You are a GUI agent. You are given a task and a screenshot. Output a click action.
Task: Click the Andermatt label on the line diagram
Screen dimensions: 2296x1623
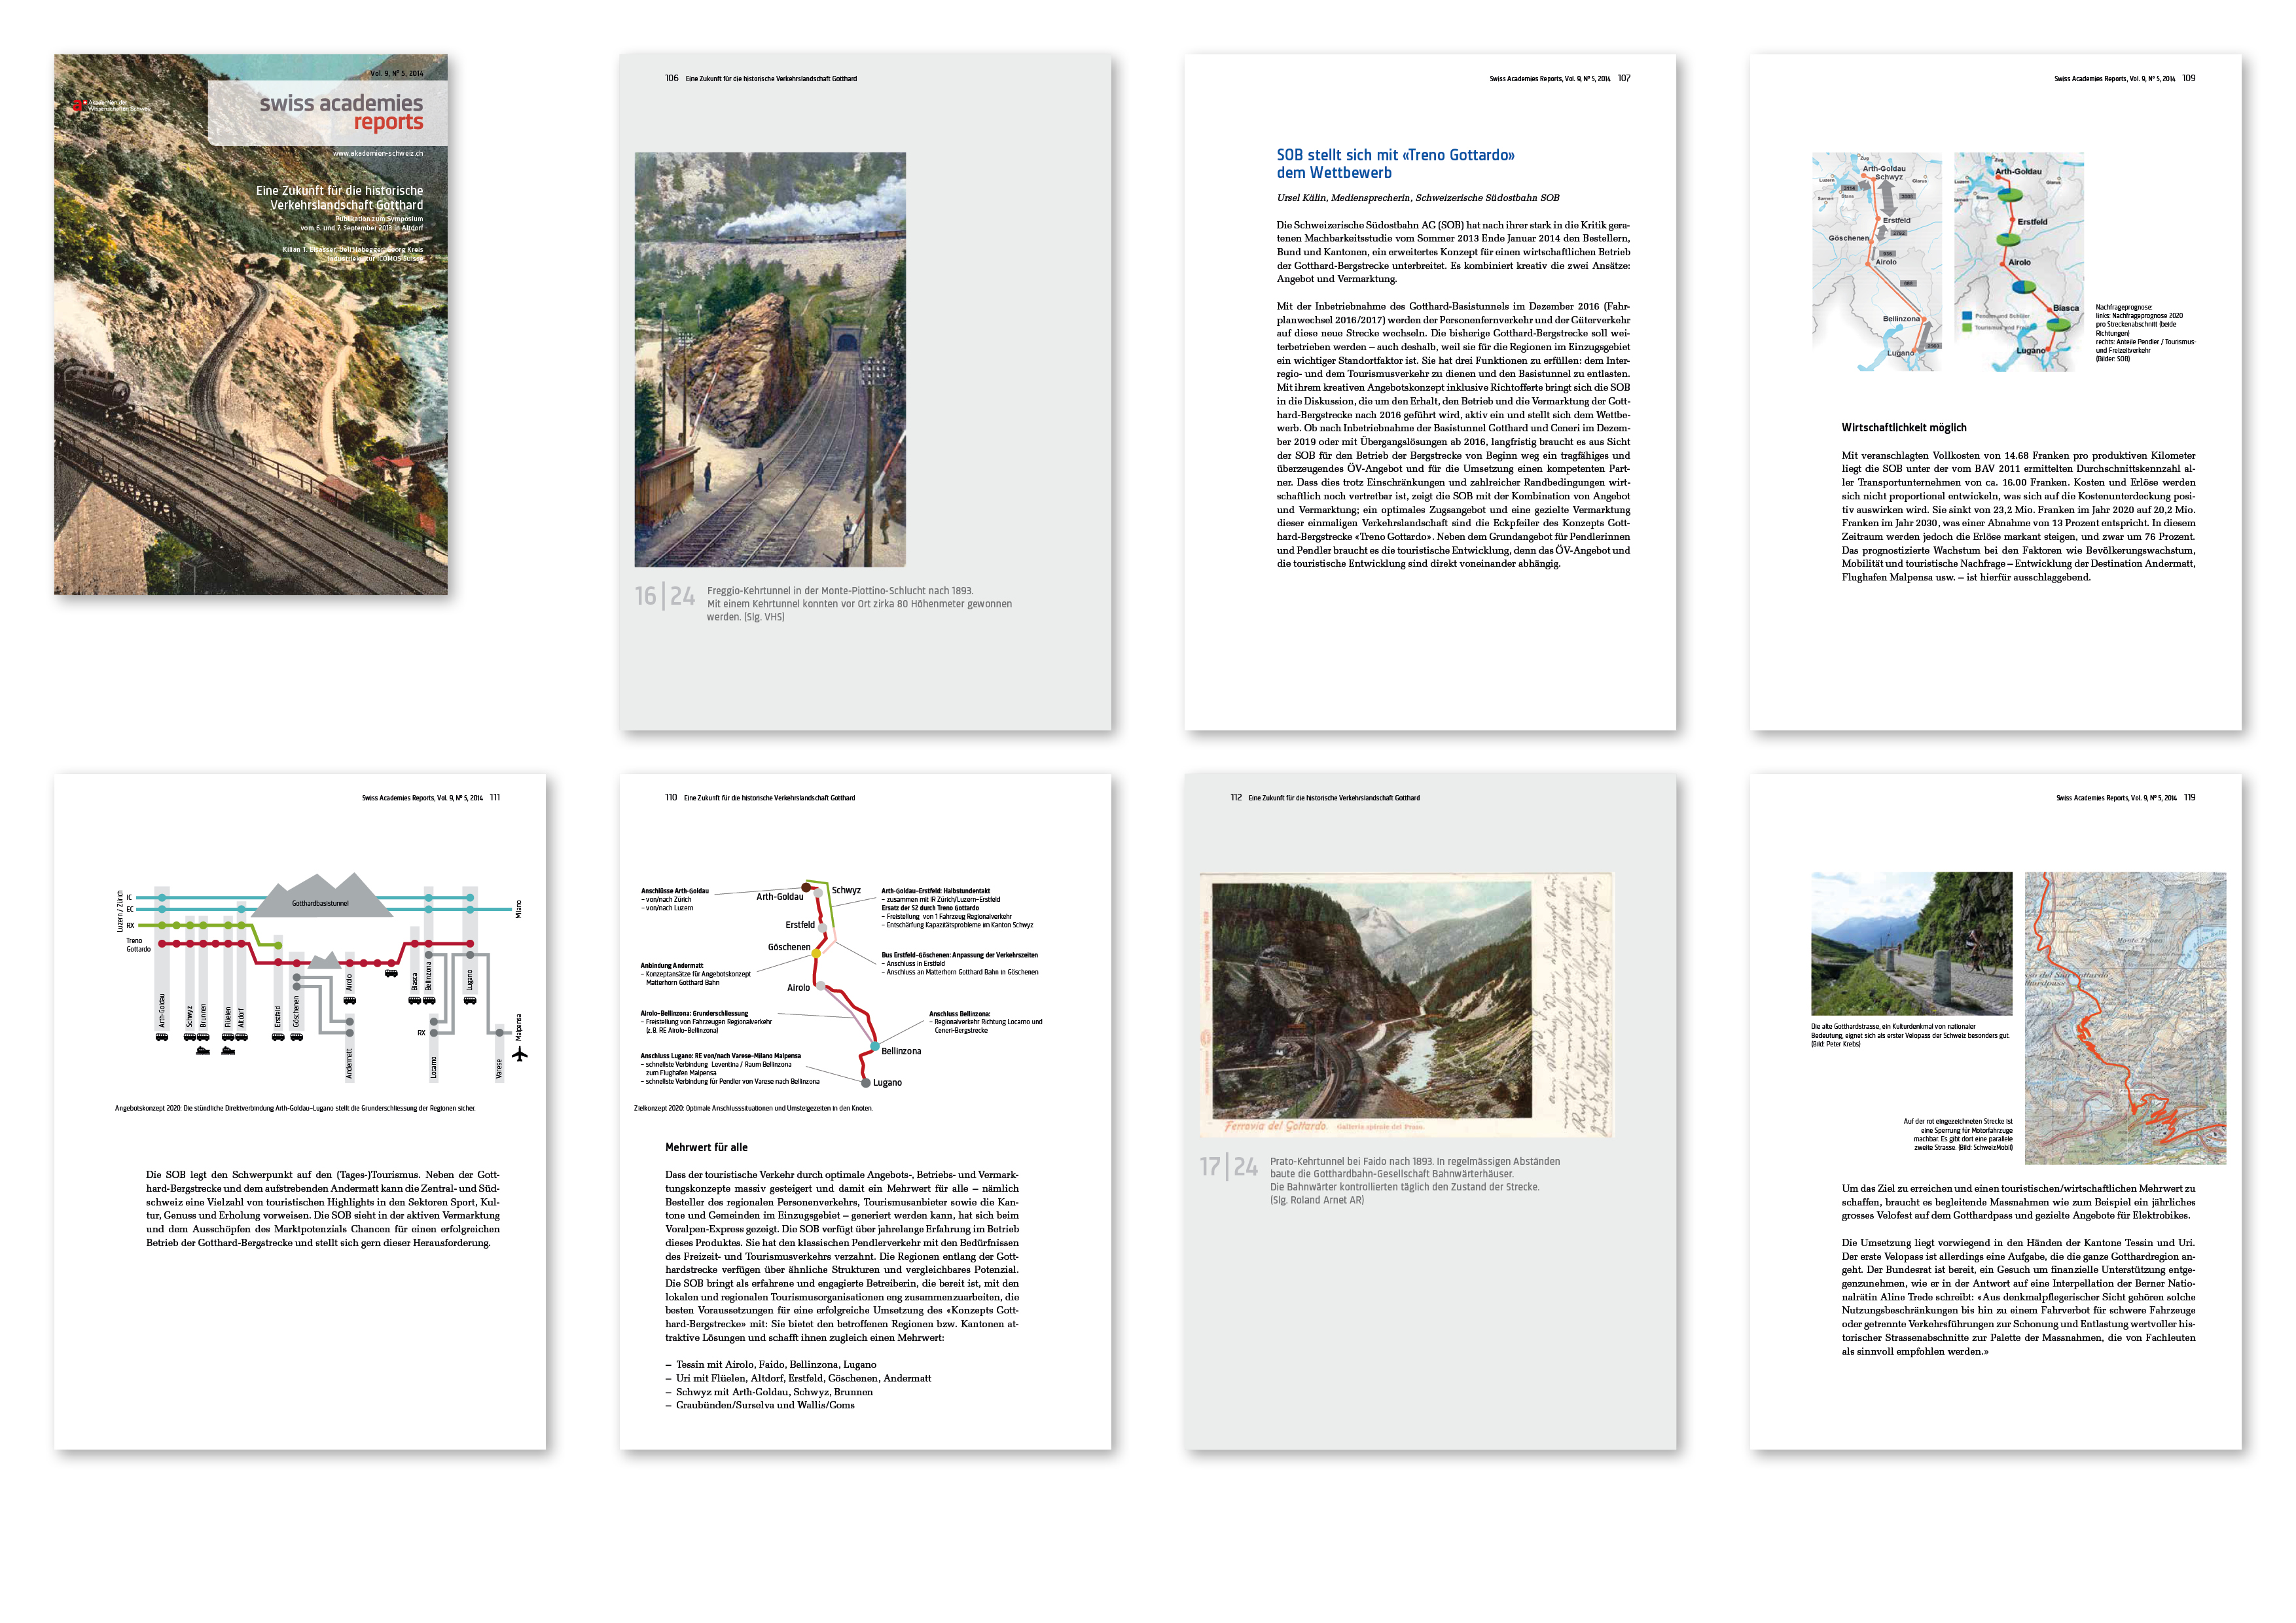click(x=349, y=1063)
